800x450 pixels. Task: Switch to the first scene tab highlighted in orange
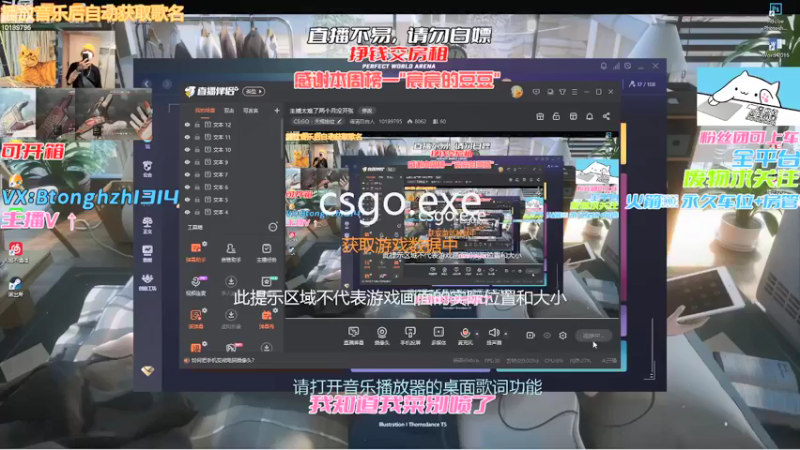205,110
